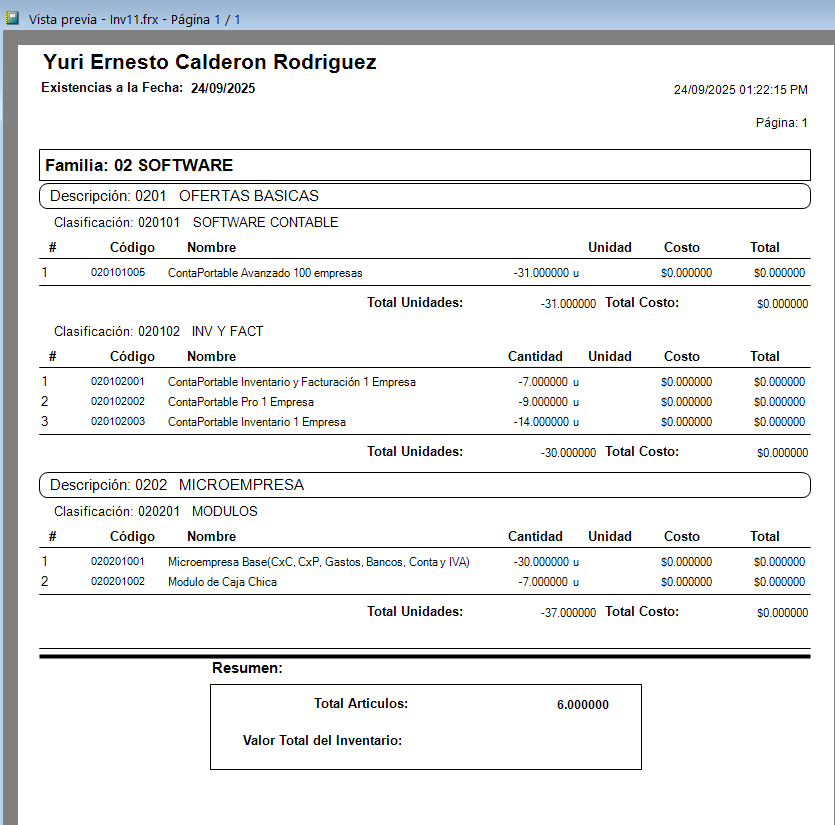Click item code 020102001
This screenshot has width=835, height=825.
118,381
